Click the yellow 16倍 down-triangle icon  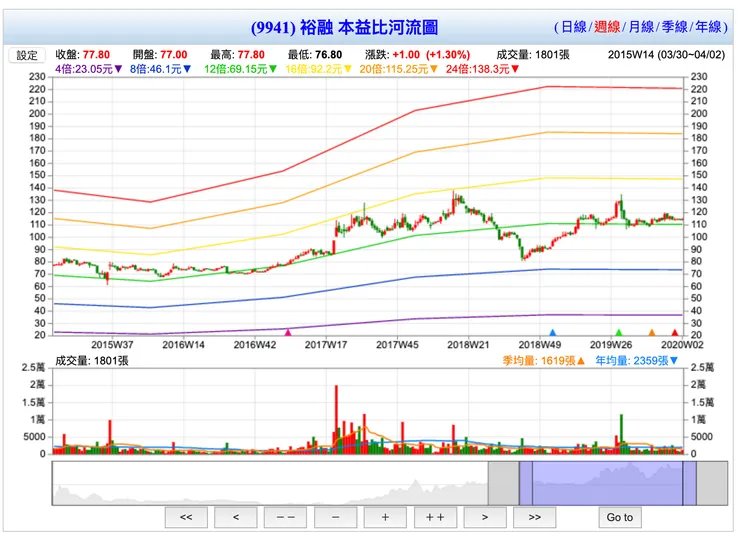click(348, 69)
